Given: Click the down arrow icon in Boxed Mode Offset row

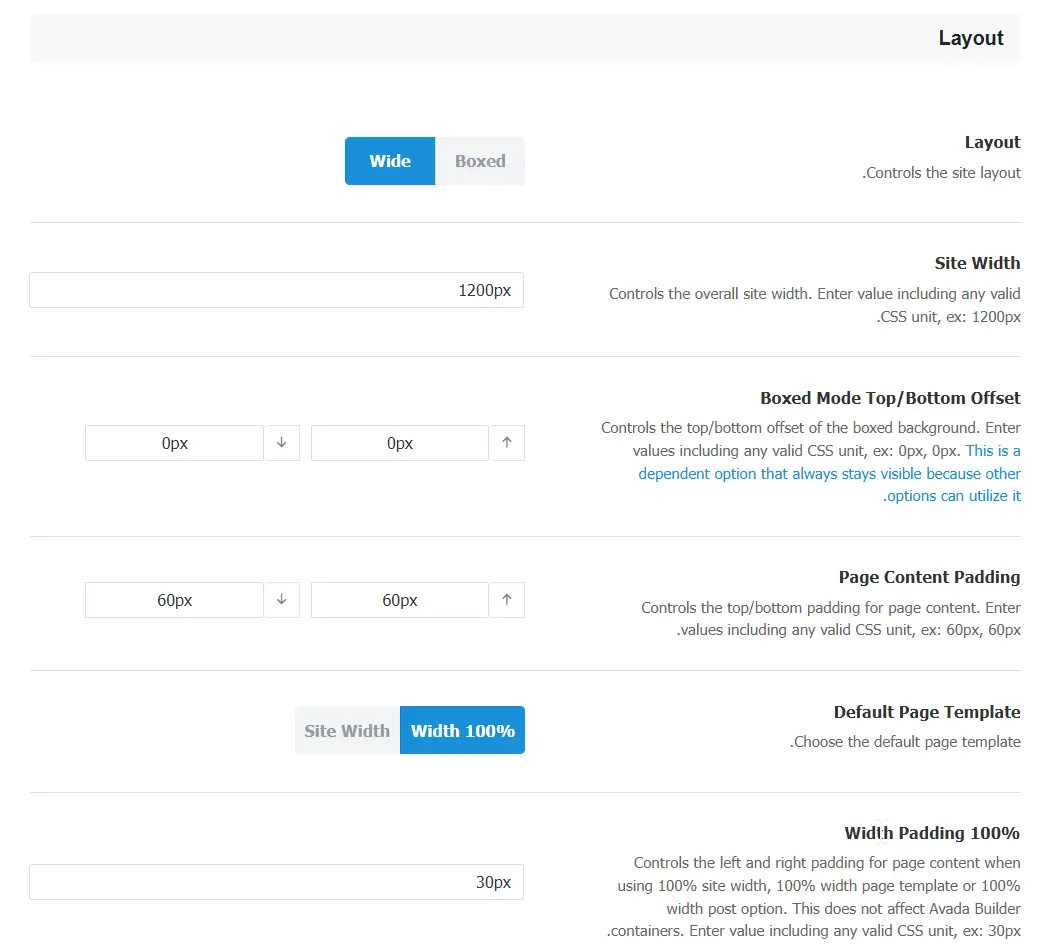Looking at the screenshot, I should [x=282, y=443].
